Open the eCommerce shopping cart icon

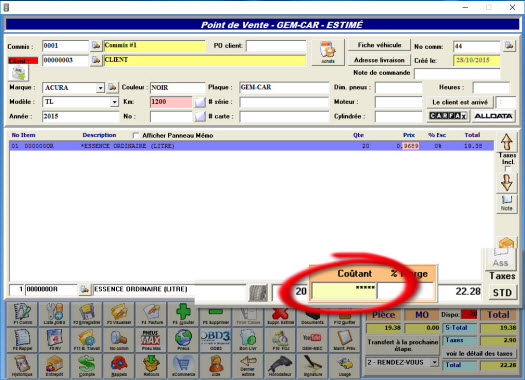pyautogui.click(x=183, y=365)
